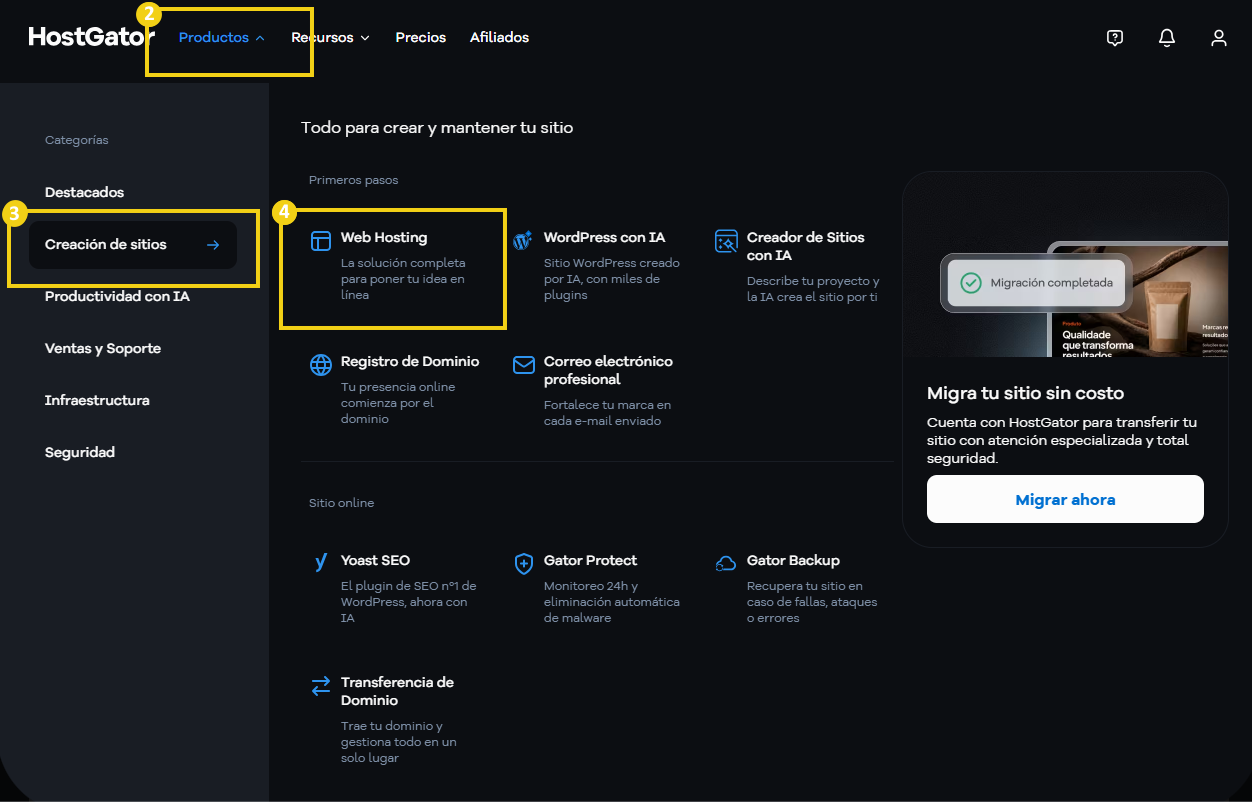This screenshot has height=802, width=1252.
Task: Click the Creador de Sitios con IA icon
Action: 726,240
